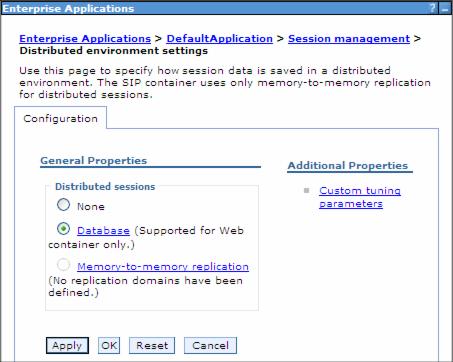Open the DefaultApplication breadcrumb link
This screenshot has width=453, height=362.
click(219, 39)
